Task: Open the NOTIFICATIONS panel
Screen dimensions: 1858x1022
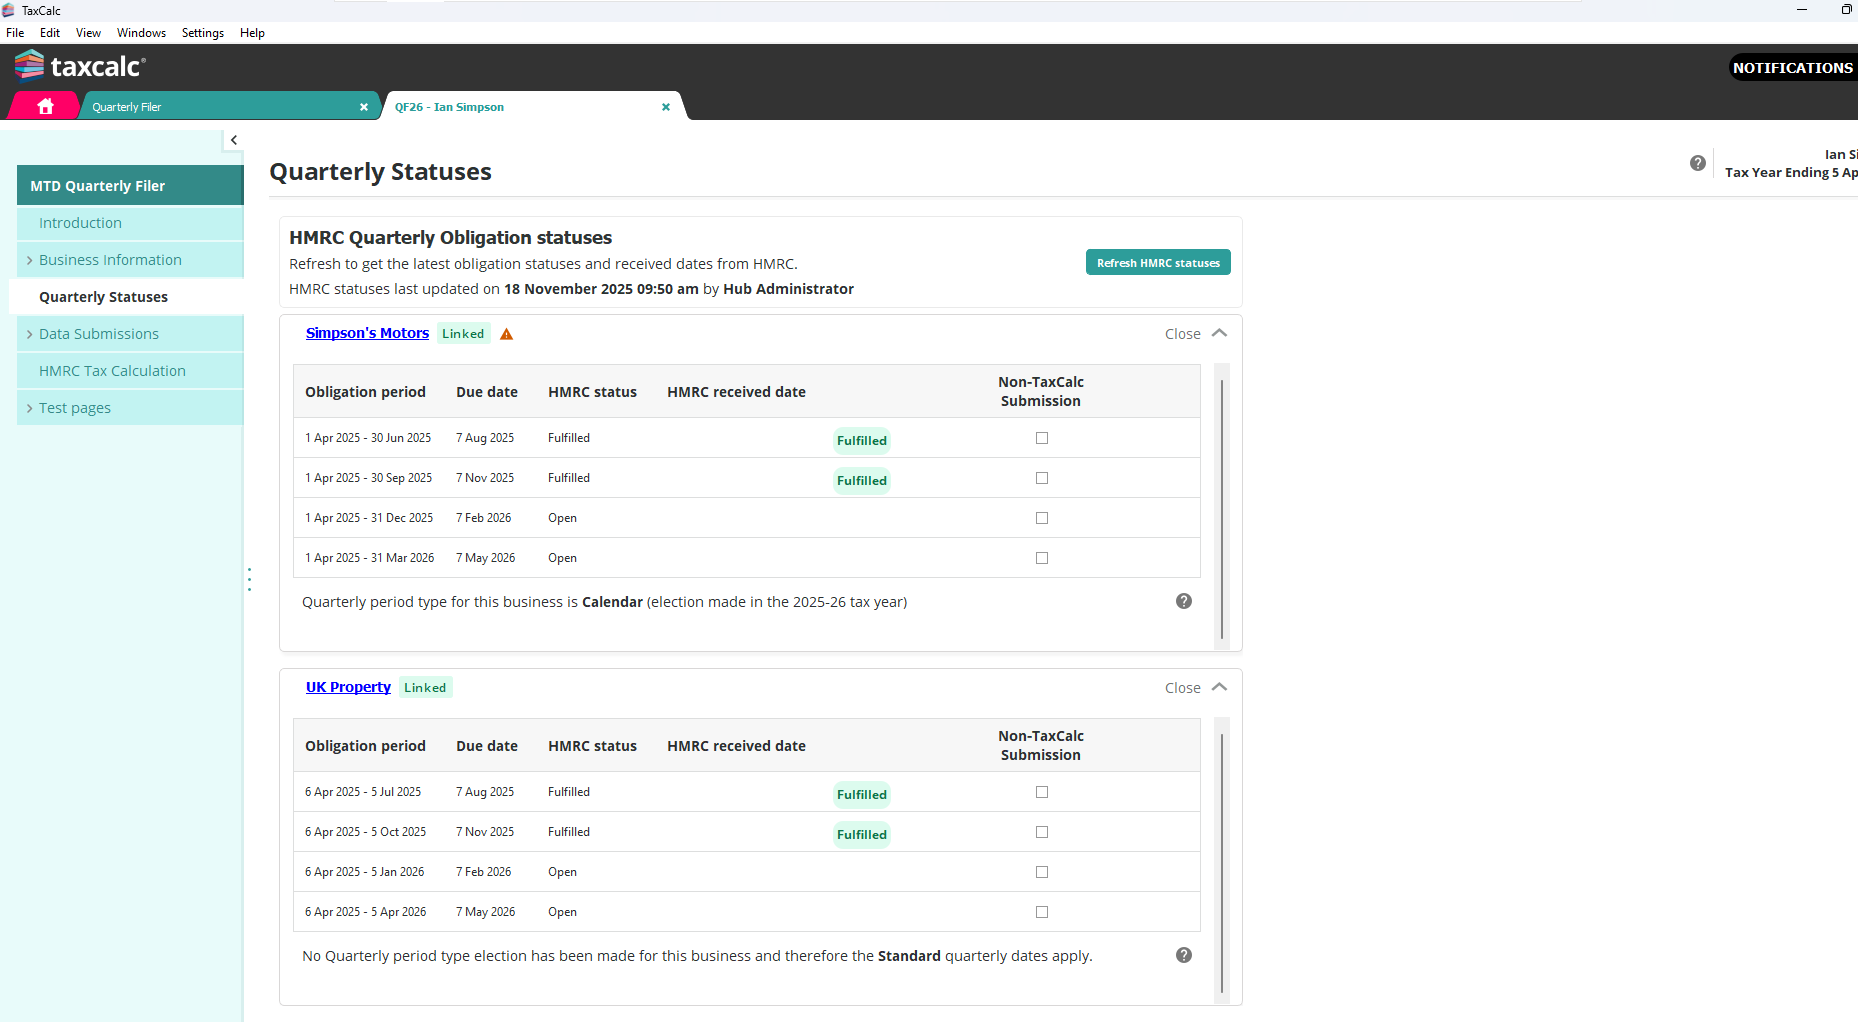Action: [1793, 67]
